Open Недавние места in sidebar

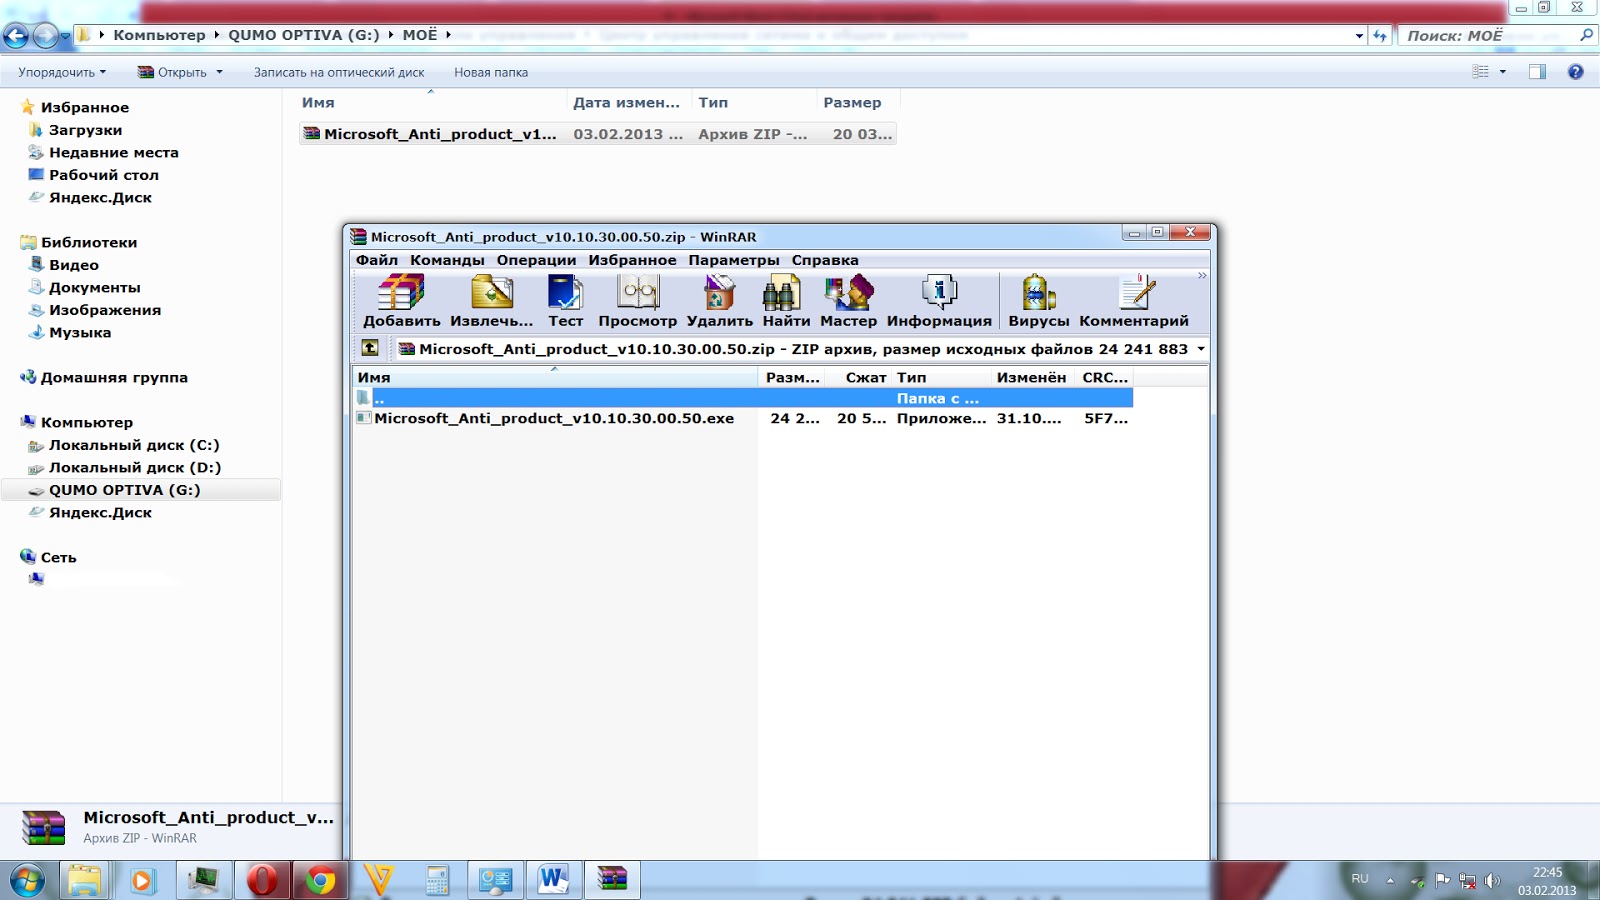(114, 153)
